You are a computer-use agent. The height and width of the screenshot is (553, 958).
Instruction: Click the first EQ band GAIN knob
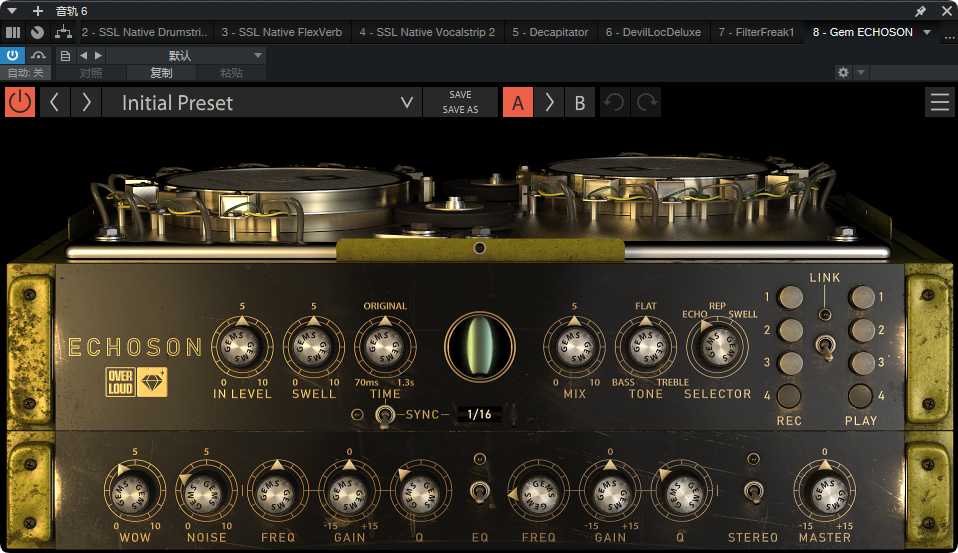pos(349,493)
